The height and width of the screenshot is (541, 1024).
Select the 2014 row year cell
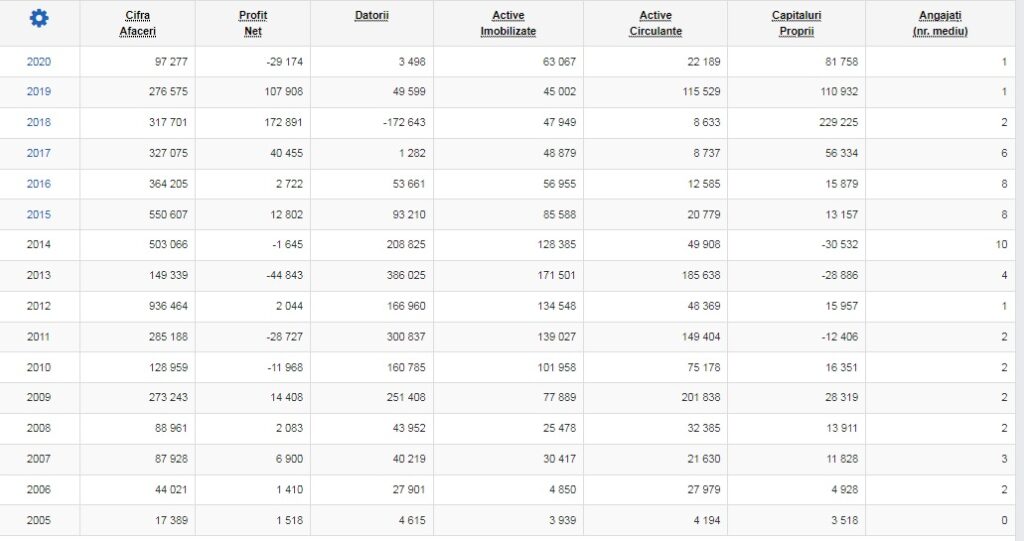coord(39,244)
